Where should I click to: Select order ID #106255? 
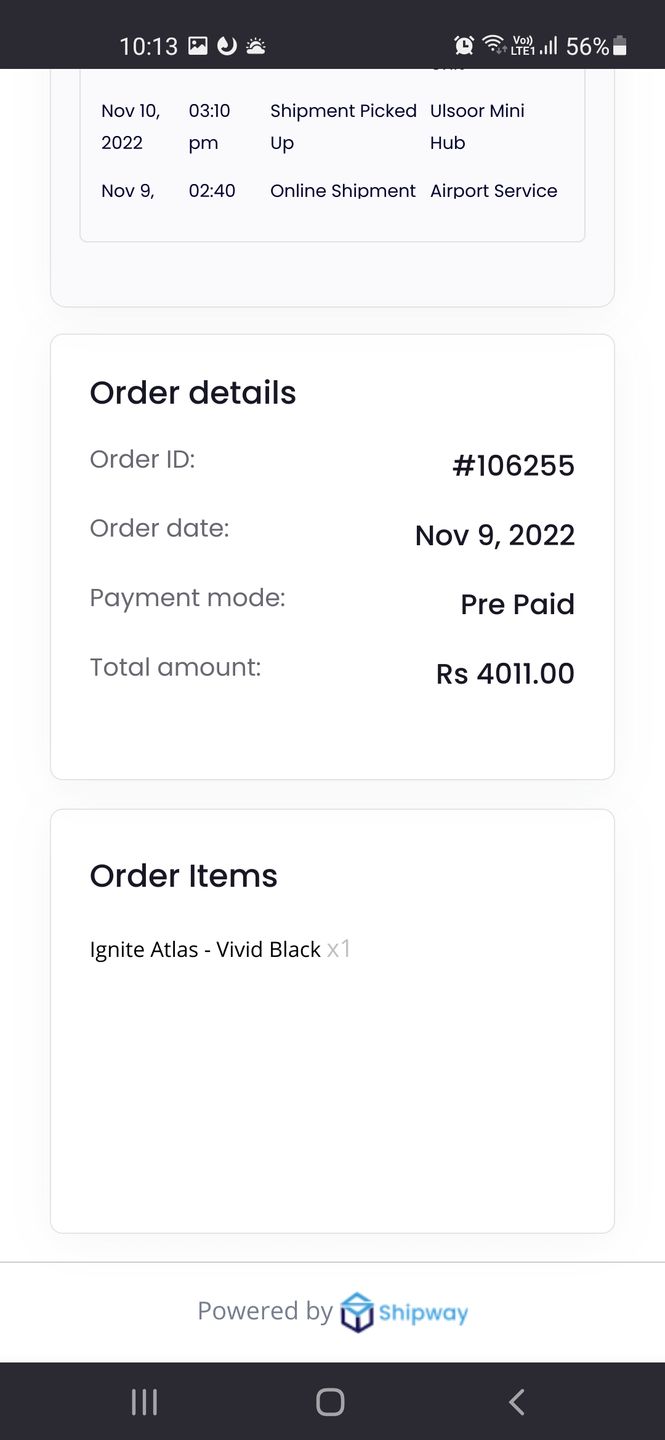click(513, 465)
